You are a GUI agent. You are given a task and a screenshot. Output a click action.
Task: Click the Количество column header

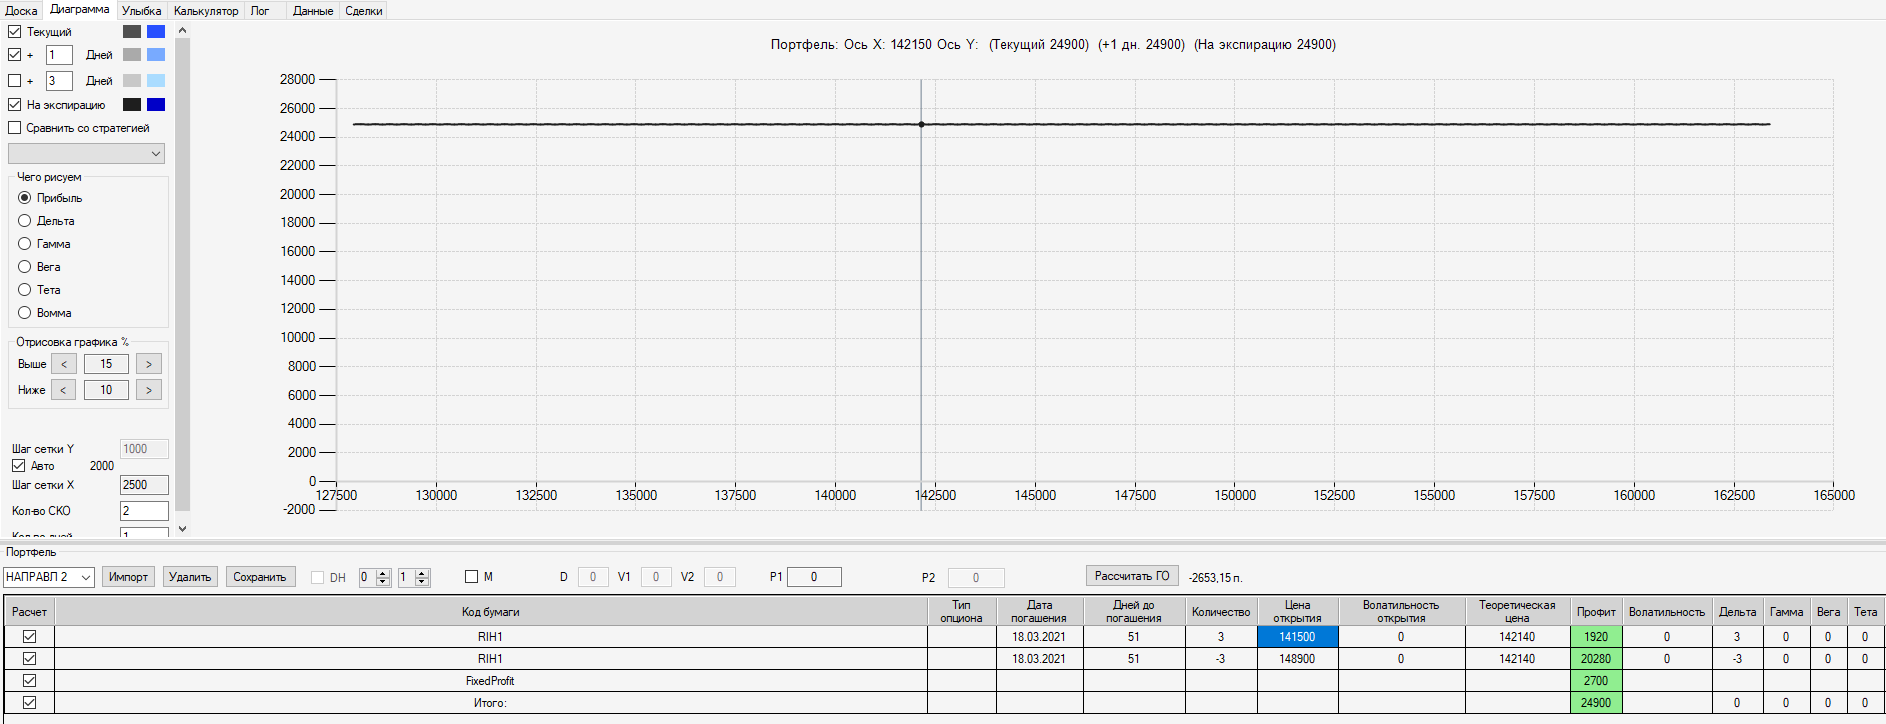[1221, 611]
